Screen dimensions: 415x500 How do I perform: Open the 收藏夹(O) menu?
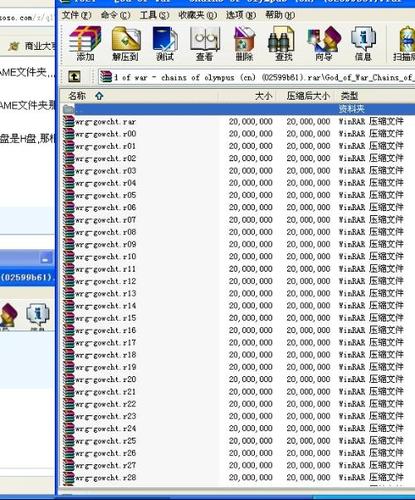tap(197, 15)
